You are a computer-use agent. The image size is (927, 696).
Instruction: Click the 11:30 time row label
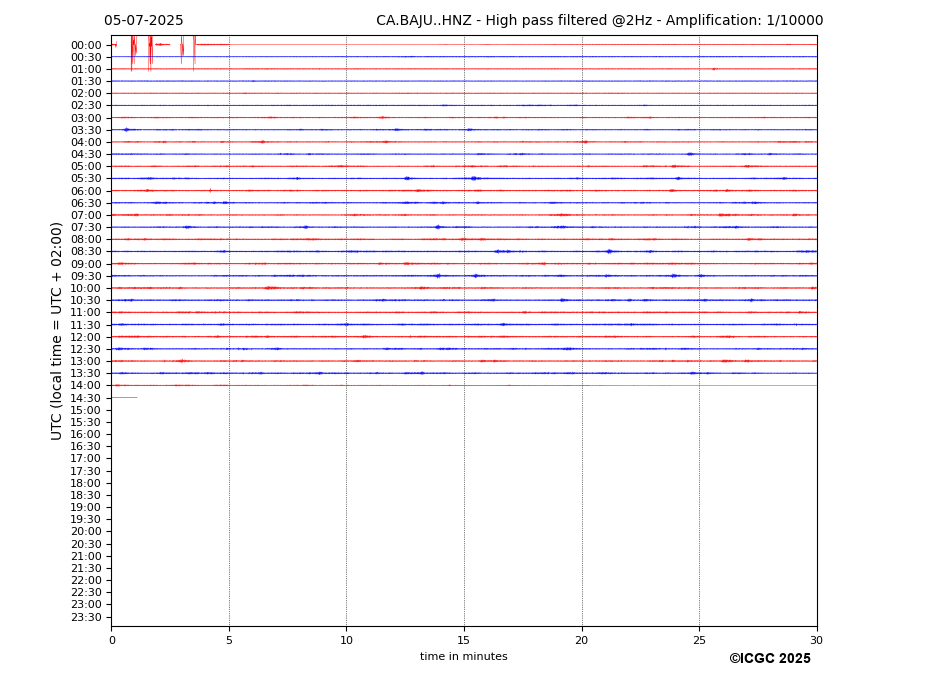pyautogui.click(x=86, y=325)
